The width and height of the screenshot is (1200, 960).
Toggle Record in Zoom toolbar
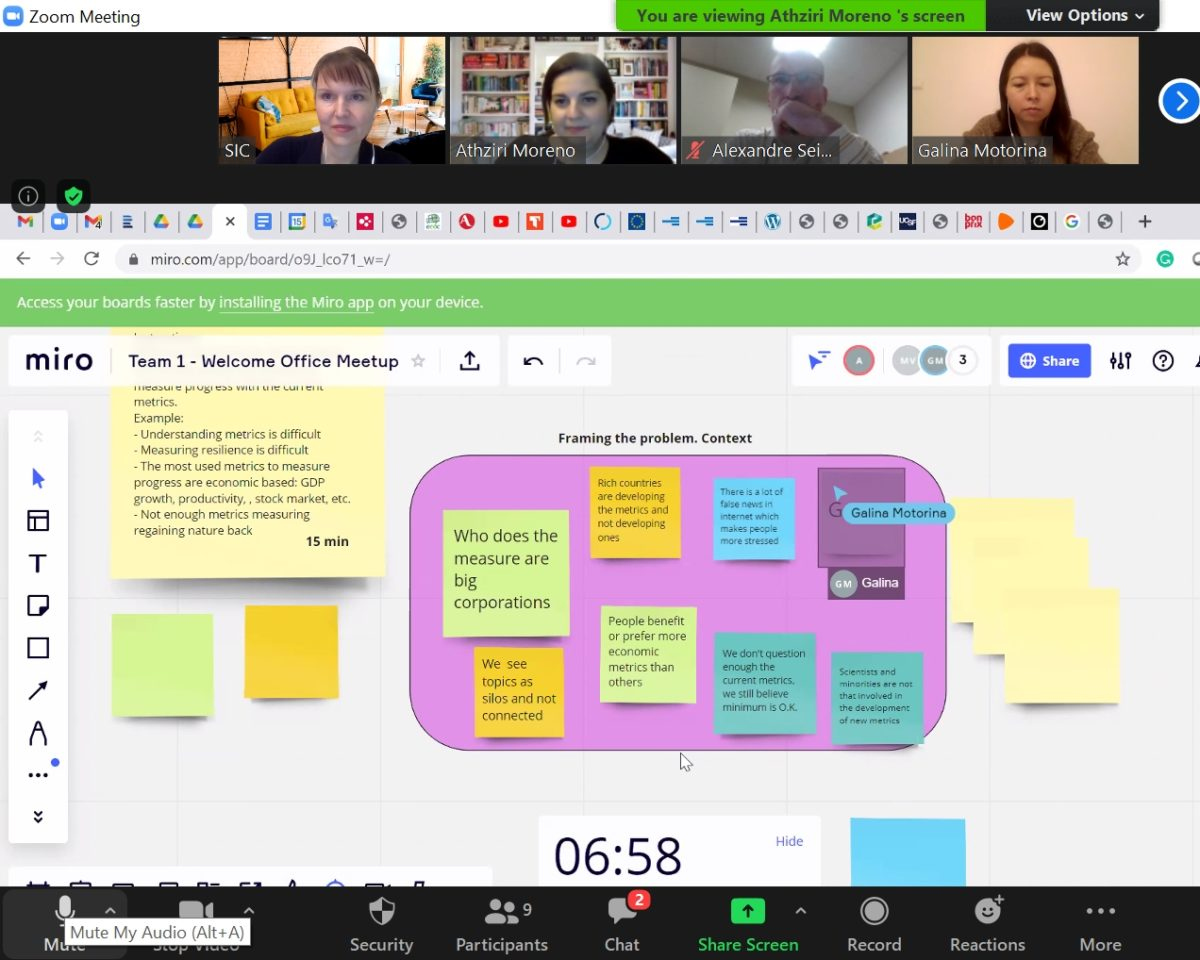coord(874,924)
